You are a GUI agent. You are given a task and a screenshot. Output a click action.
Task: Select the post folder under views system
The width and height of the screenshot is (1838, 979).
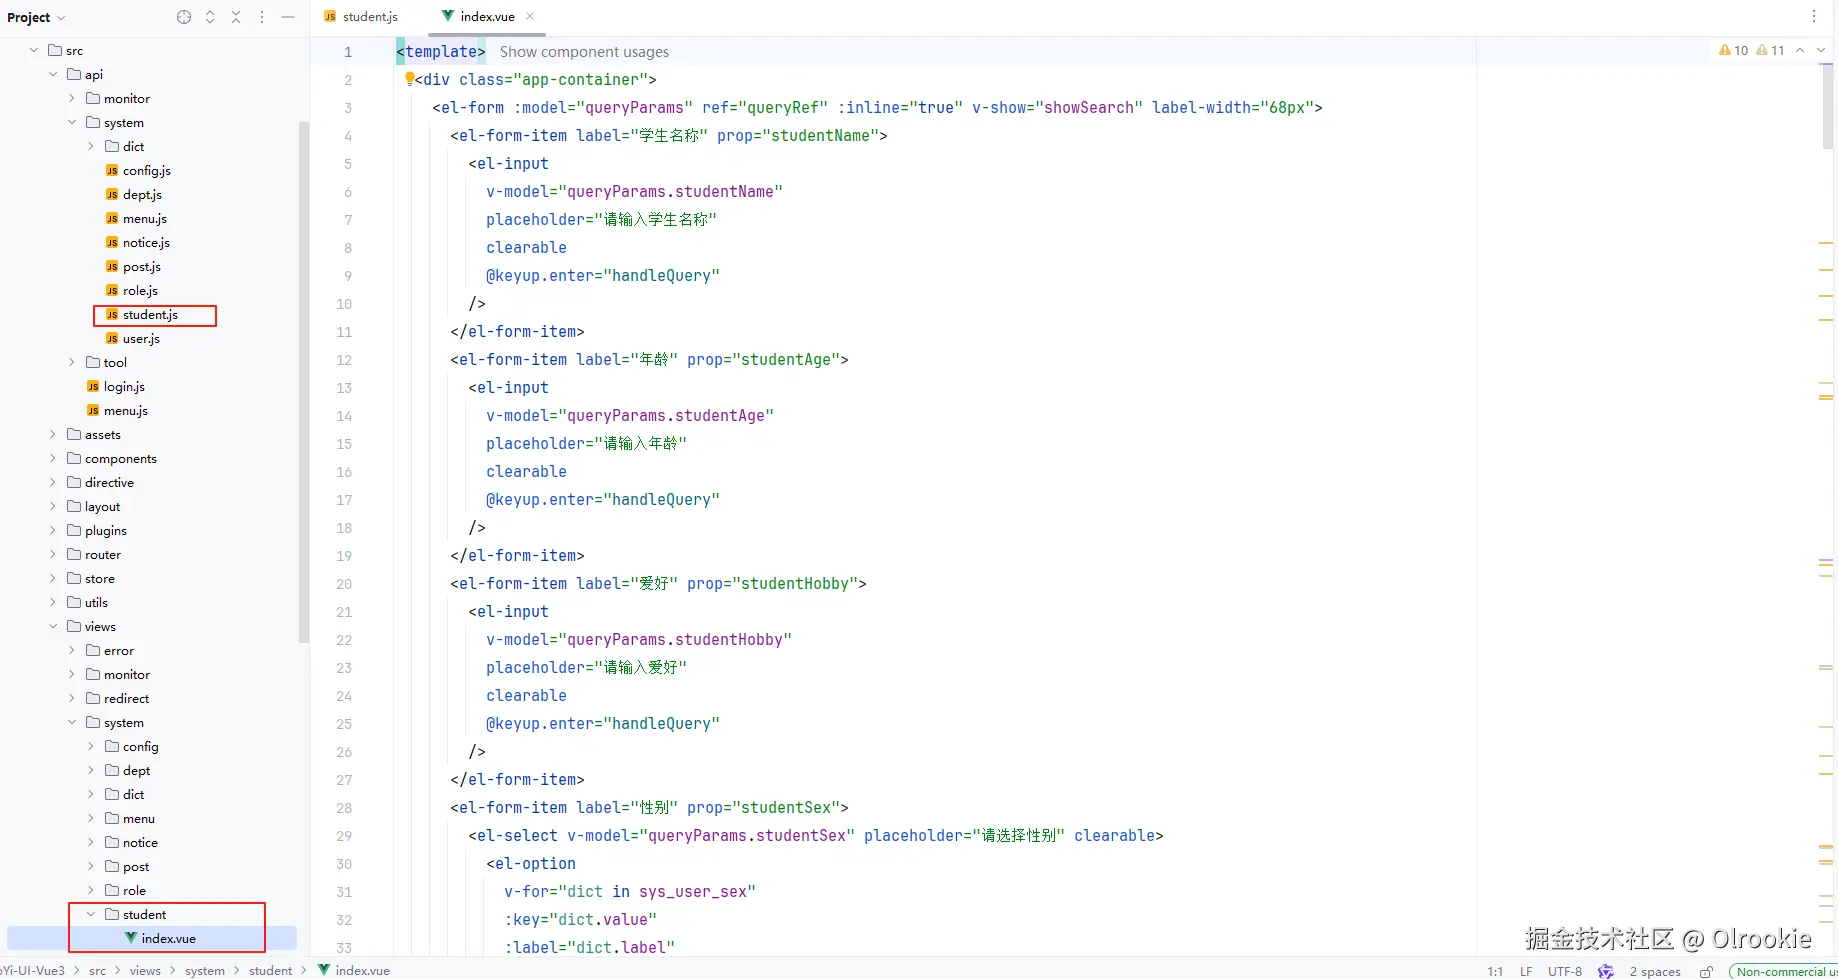128,866
